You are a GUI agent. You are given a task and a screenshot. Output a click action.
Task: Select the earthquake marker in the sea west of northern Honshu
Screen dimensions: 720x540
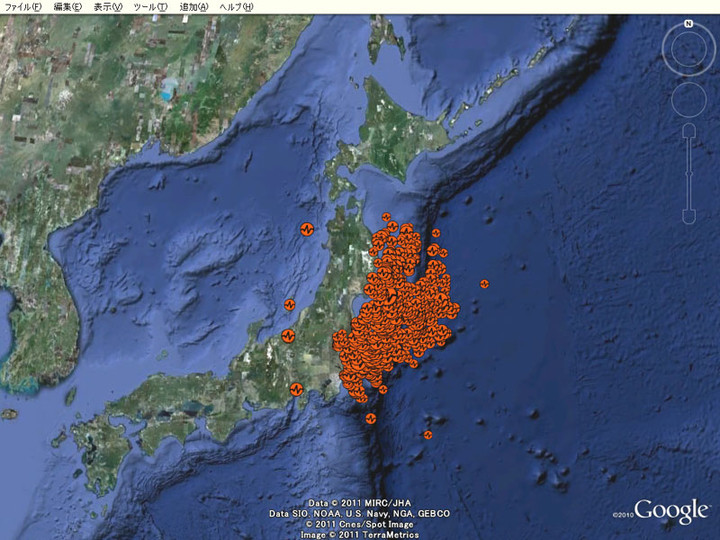307,229
